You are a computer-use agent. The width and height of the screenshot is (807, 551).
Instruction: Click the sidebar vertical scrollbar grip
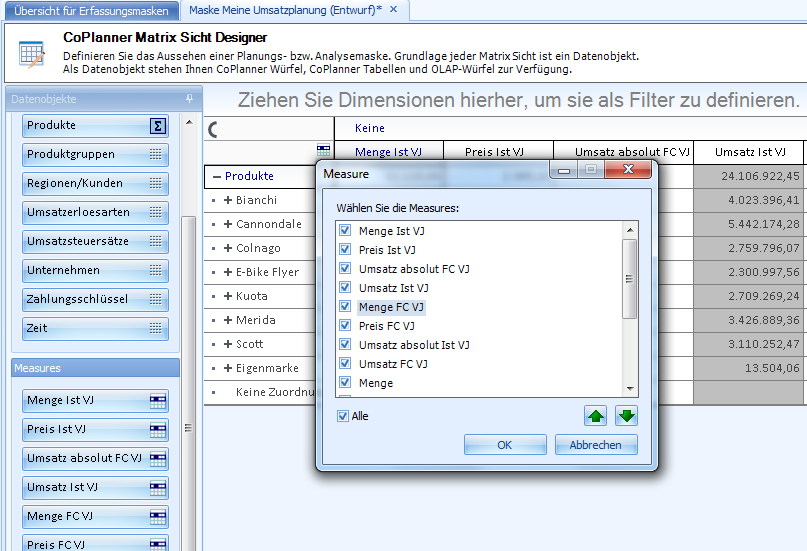[x=188, y=428]
